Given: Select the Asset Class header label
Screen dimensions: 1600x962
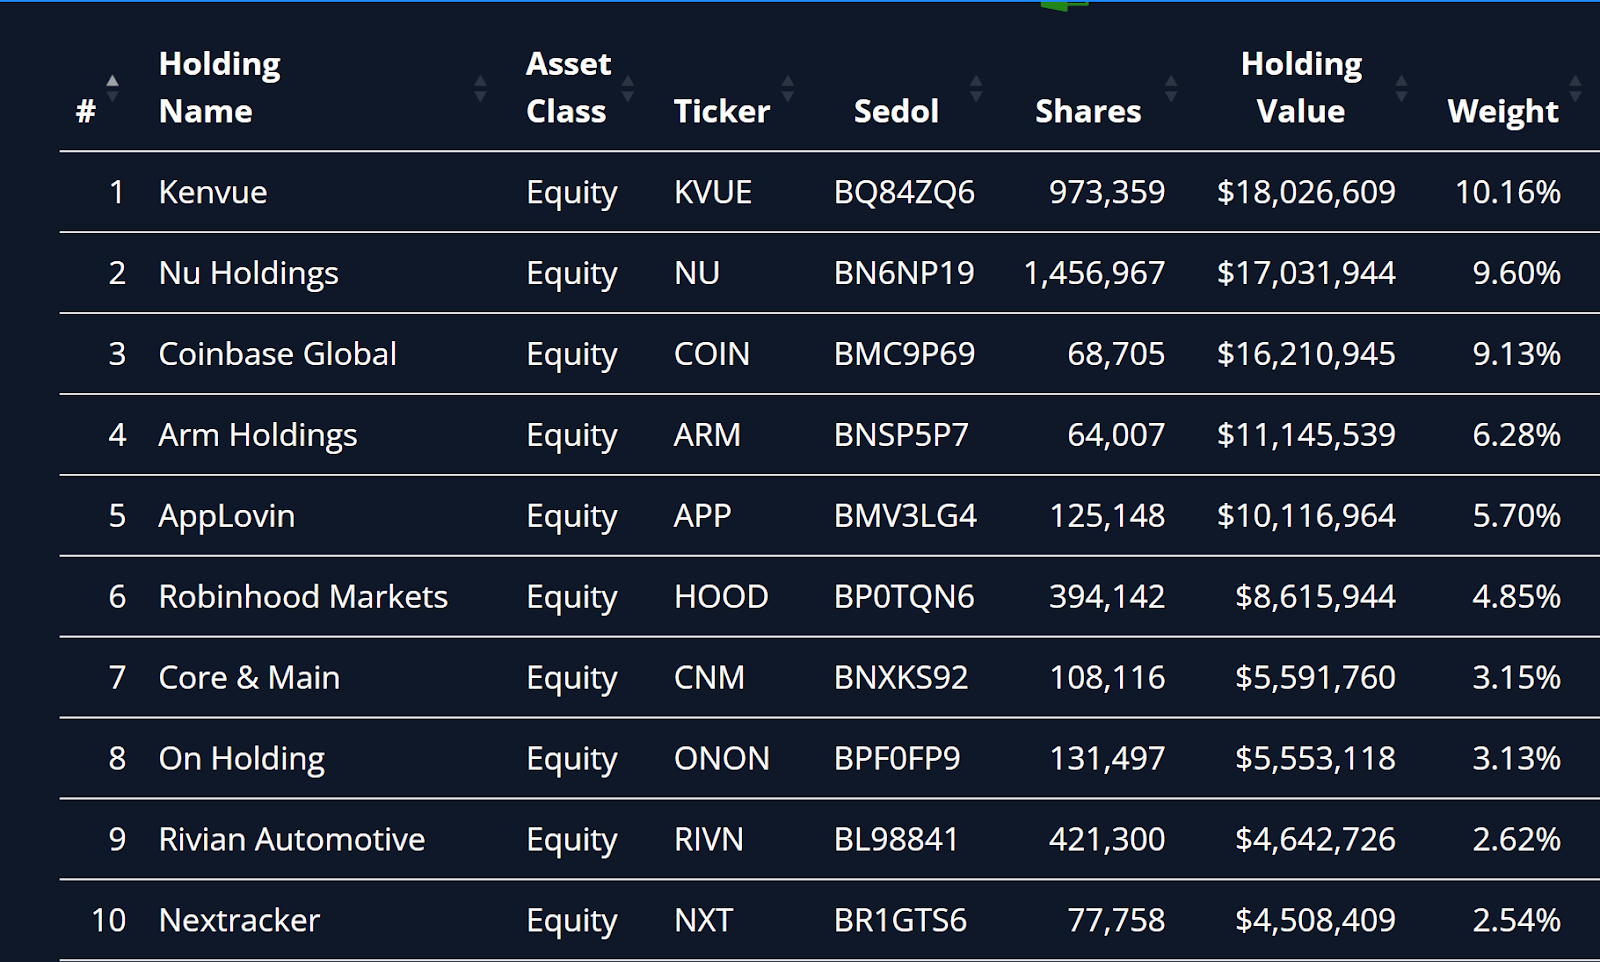Looking at the screenshot, I should [x=568, y=87].
